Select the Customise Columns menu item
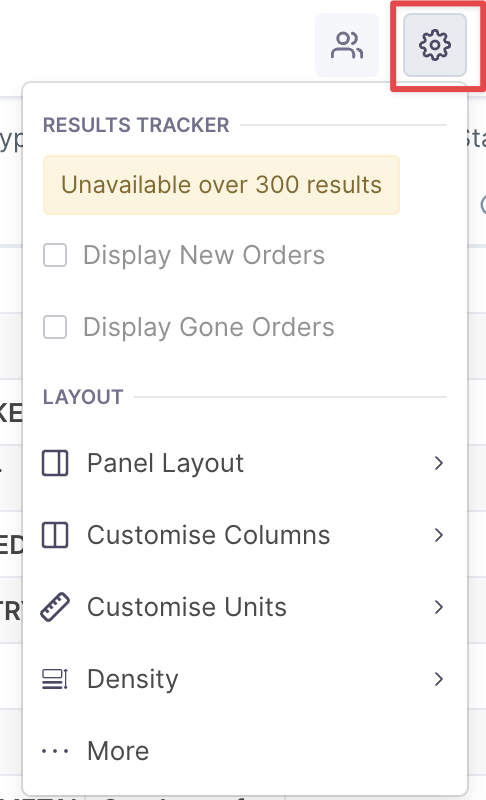 (245, 535)
